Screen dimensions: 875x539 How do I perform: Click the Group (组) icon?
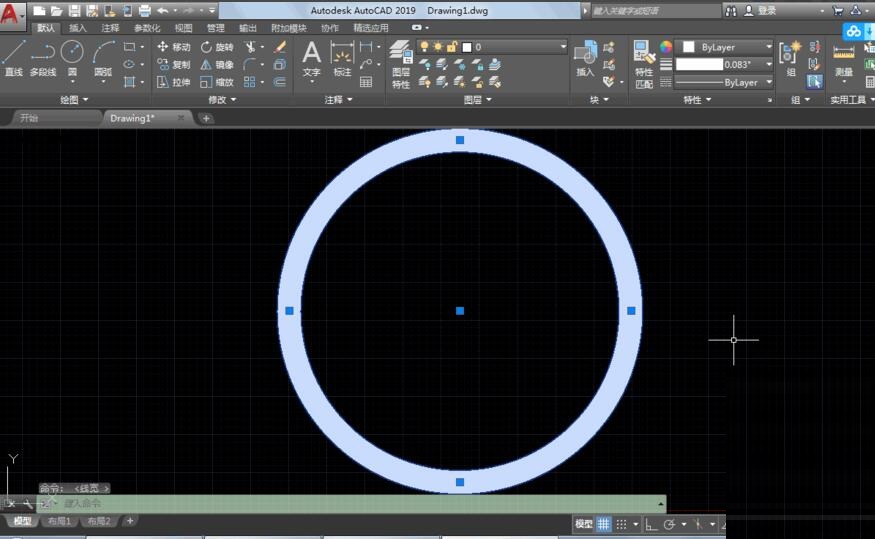coord(790,58)
